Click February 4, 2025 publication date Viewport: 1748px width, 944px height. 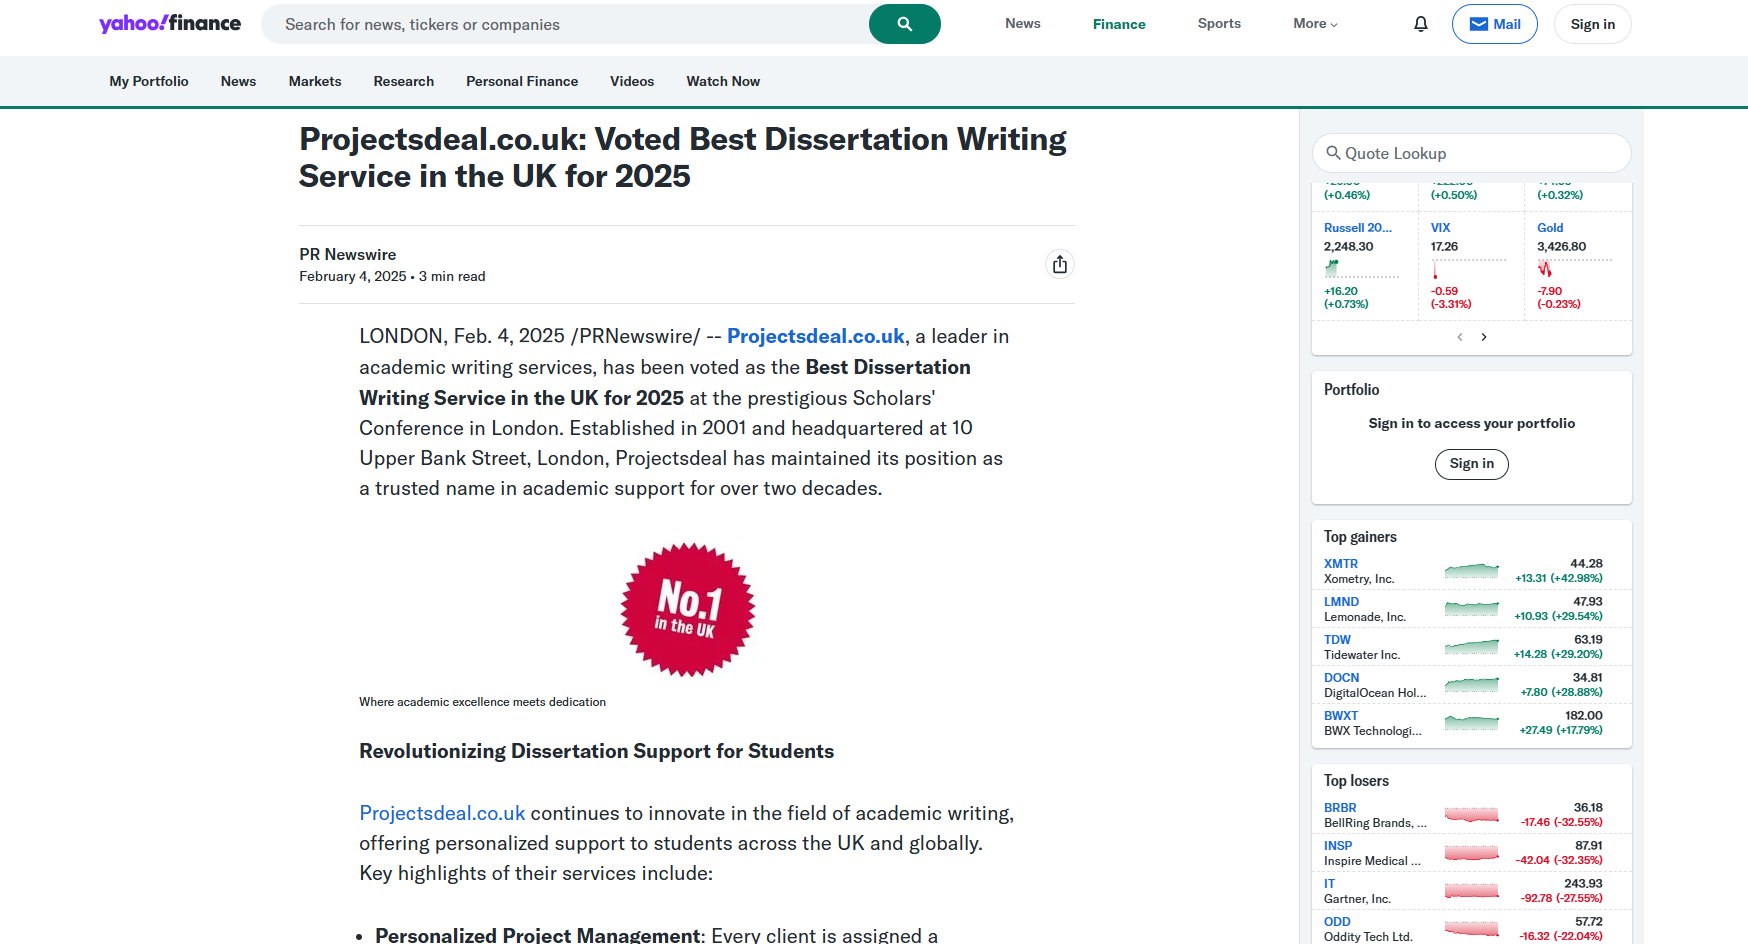coord(353,277)
